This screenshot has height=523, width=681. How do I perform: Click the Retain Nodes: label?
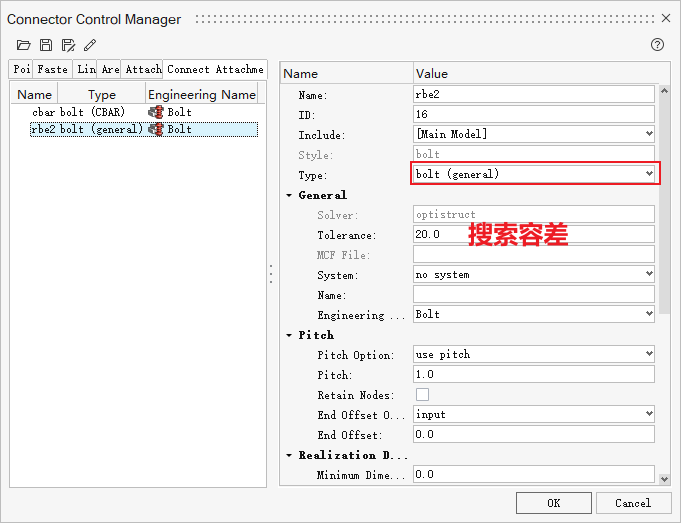click(x=356, y=395)
